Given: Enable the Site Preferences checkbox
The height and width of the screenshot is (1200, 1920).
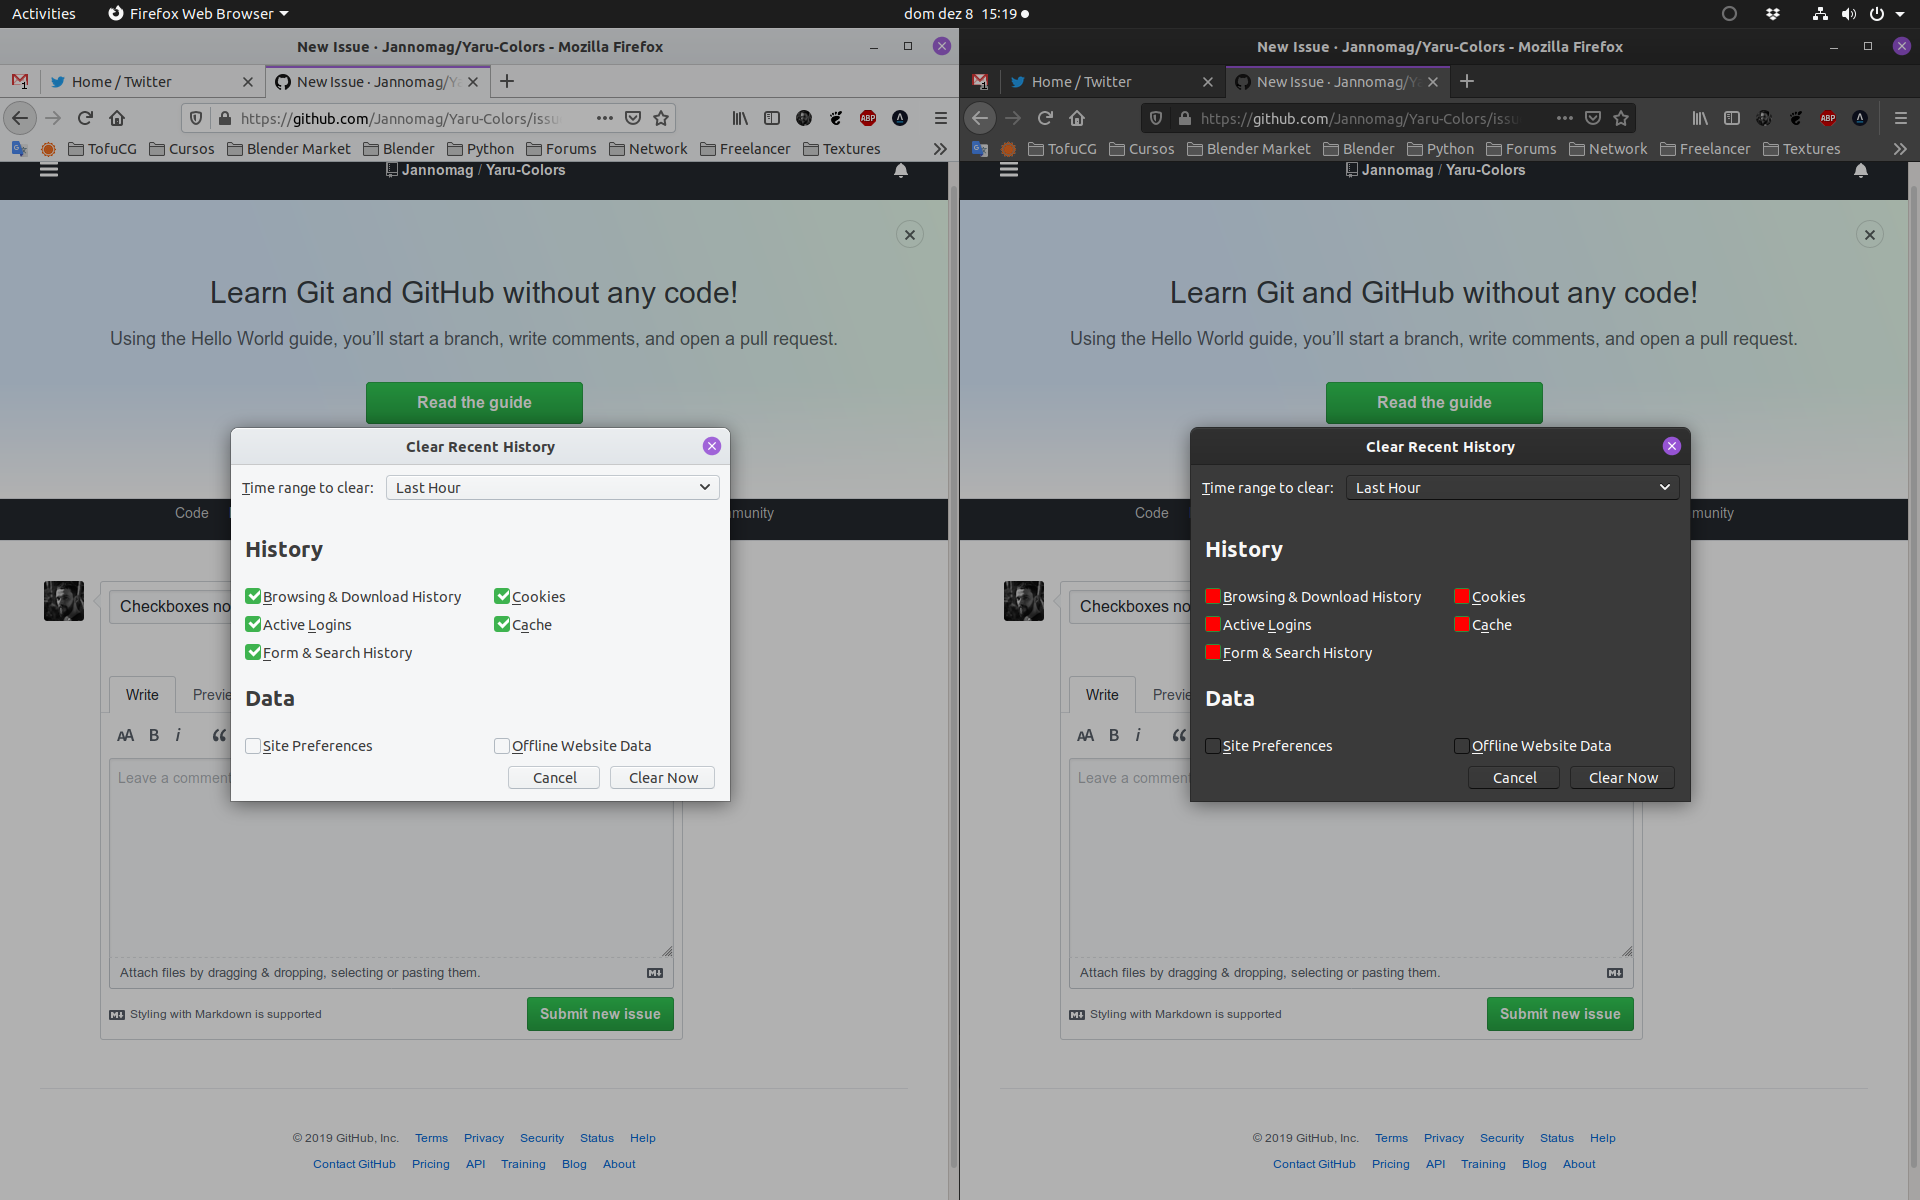Looking at the screenshot, I should (x=254, y=746).
